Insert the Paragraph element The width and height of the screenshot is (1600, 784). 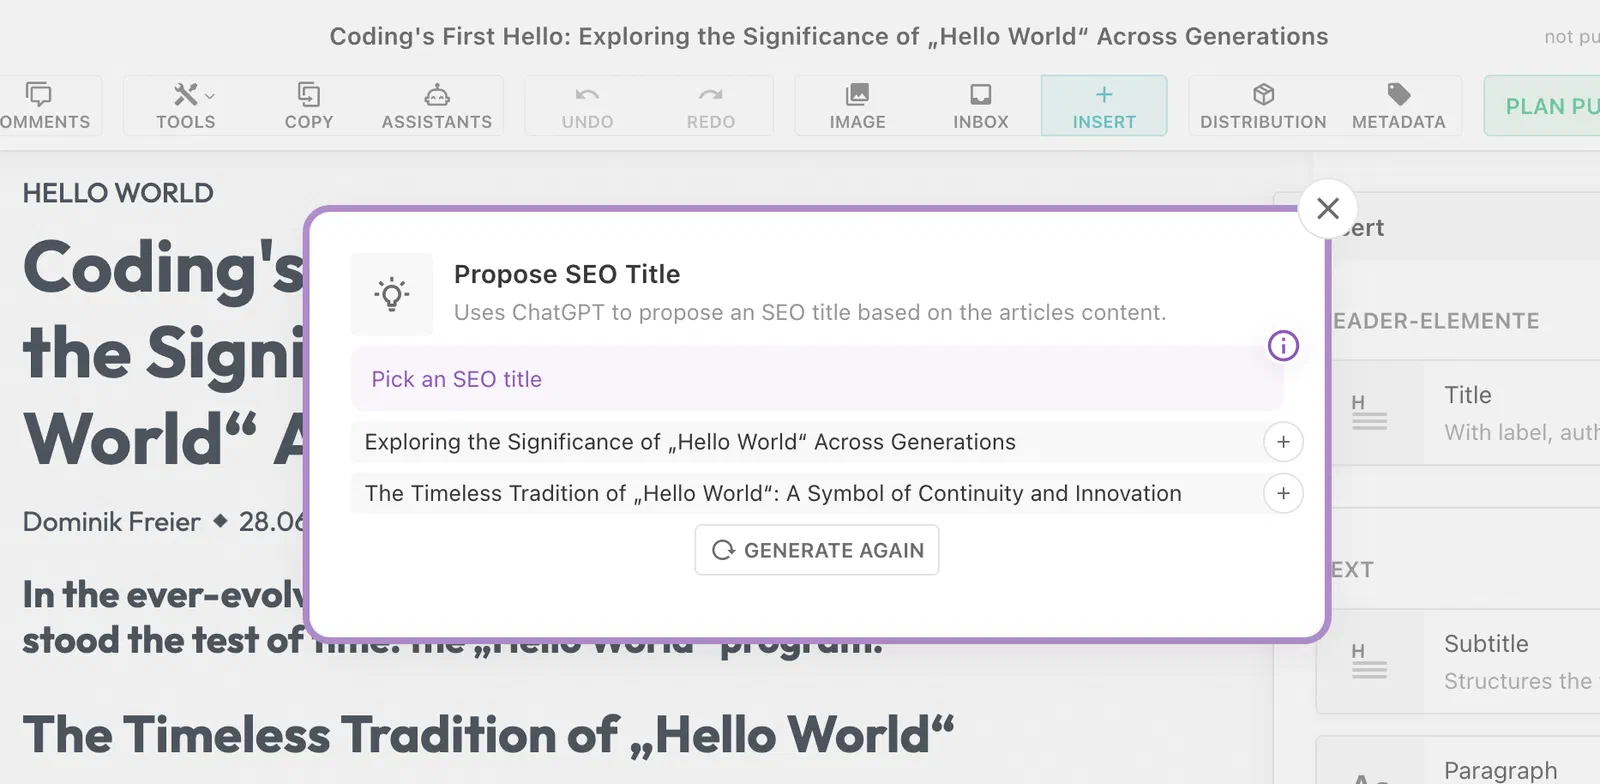[x=1460, y=762]
